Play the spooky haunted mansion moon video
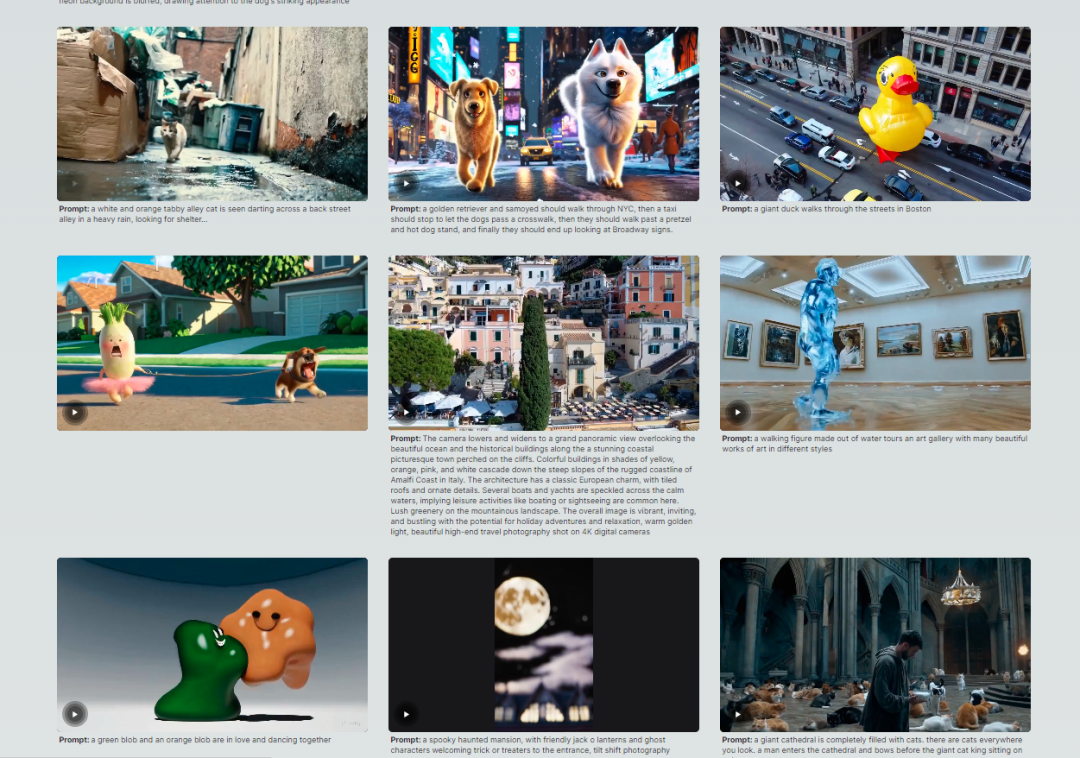This screenshot has width=1080, height=758. (x=406, y=714)
